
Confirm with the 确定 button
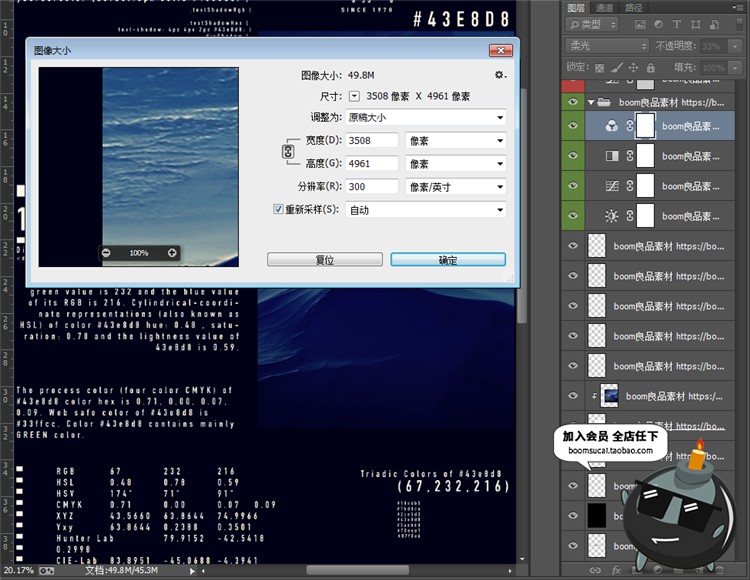click(x=448, y=260)
